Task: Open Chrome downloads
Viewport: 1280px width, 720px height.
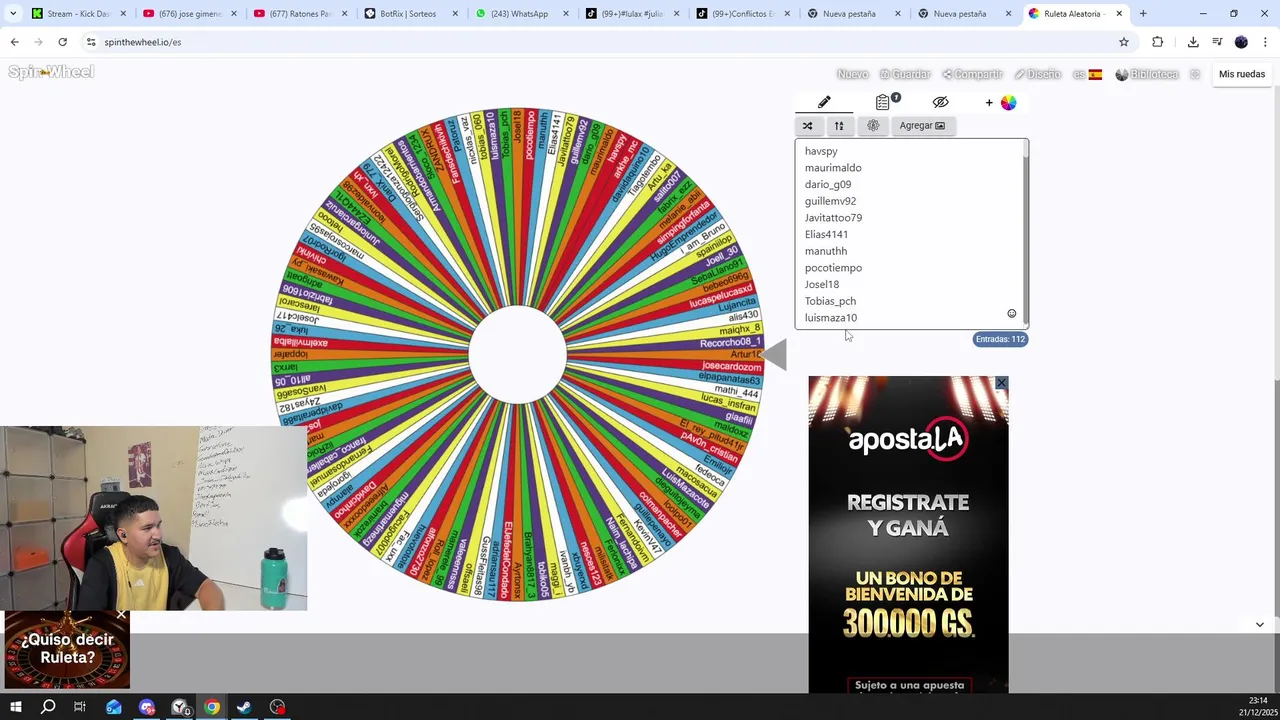Action: point(1193,42)
